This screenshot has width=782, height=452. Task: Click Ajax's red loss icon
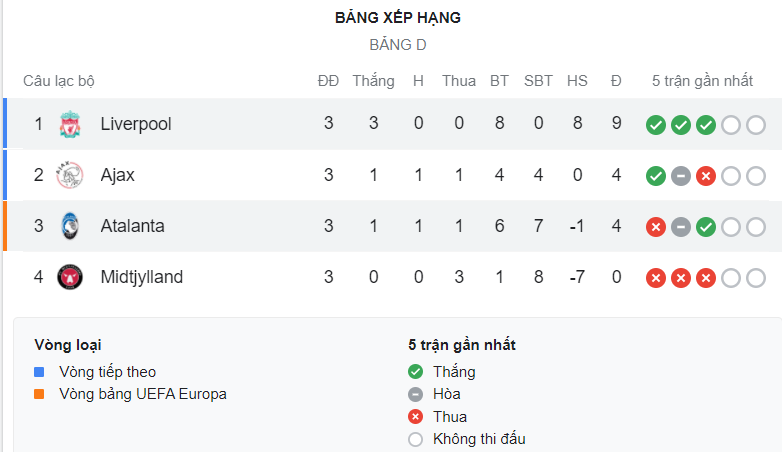[x=706, y=176]
